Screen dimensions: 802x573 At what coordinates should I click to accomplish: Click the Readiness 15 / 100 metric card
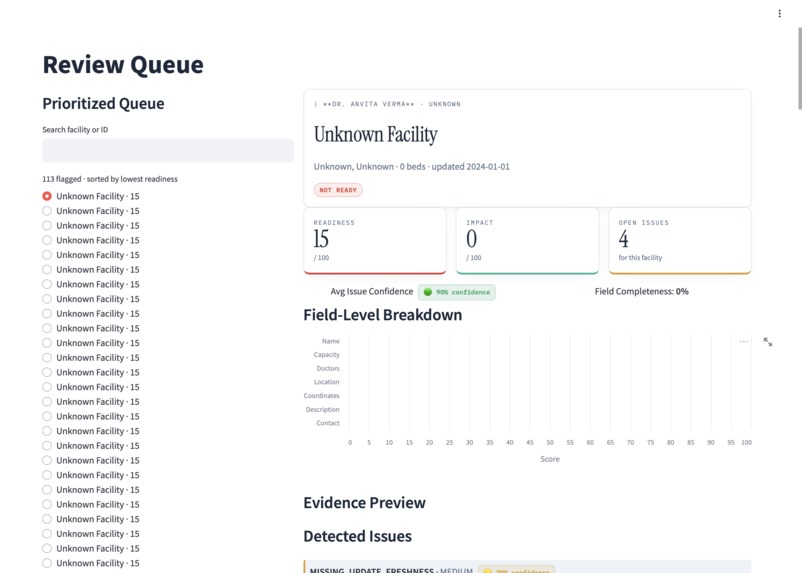375,240
